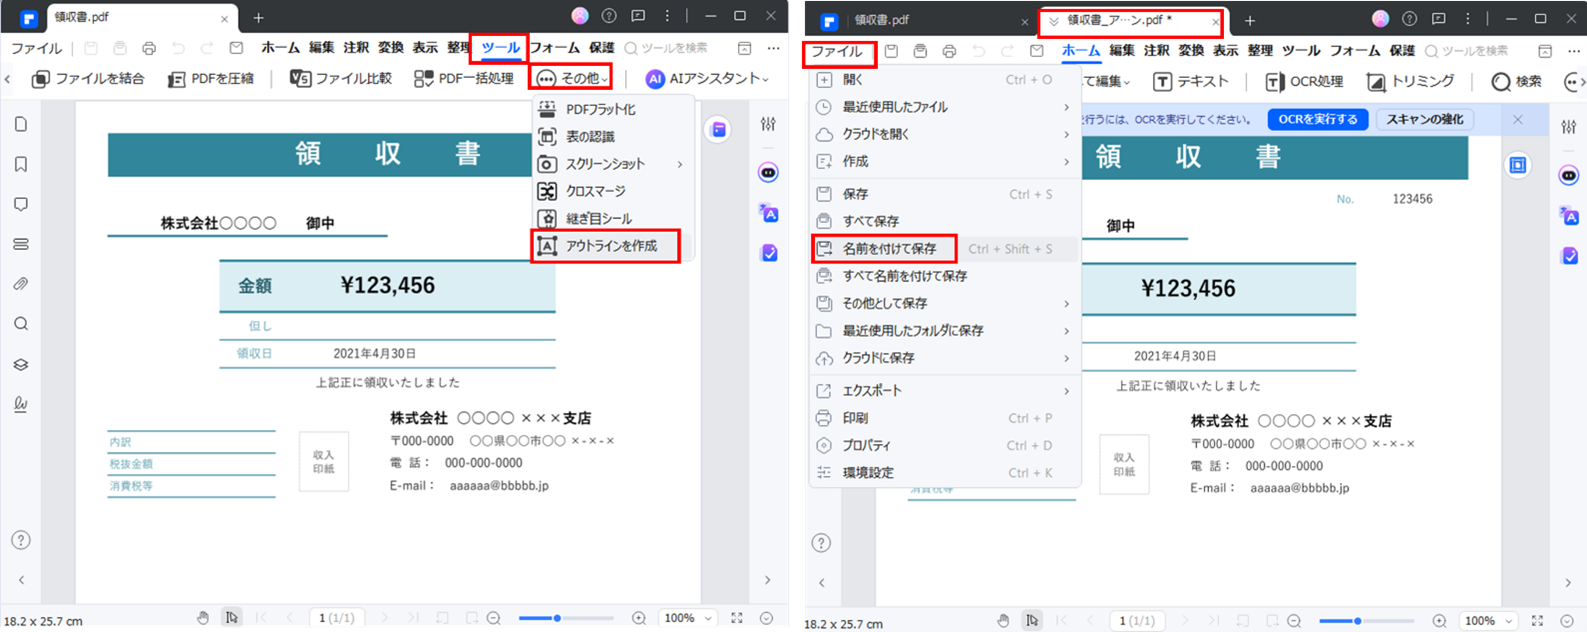The height and width of the screenshot is (632, 1587).
Task: Click the テキスト tool in the right window toolbar
Action: 1191,81
